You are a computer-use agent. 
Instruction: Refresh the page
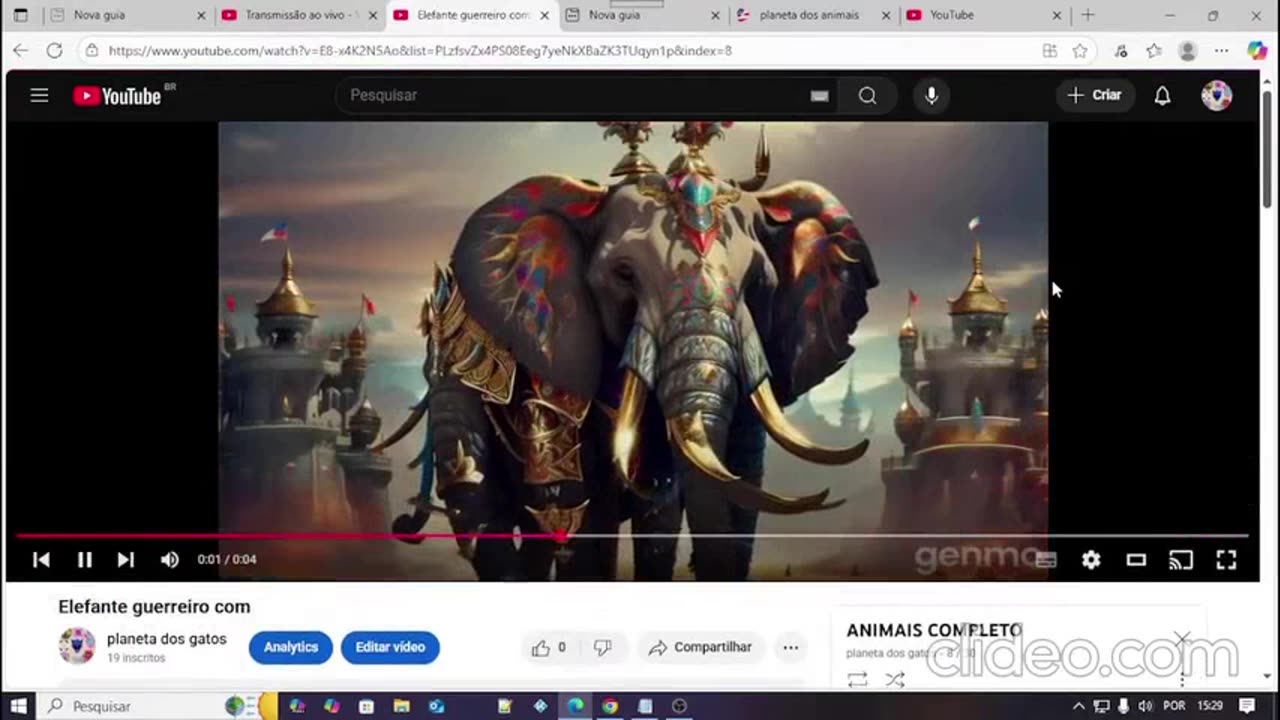54,50
